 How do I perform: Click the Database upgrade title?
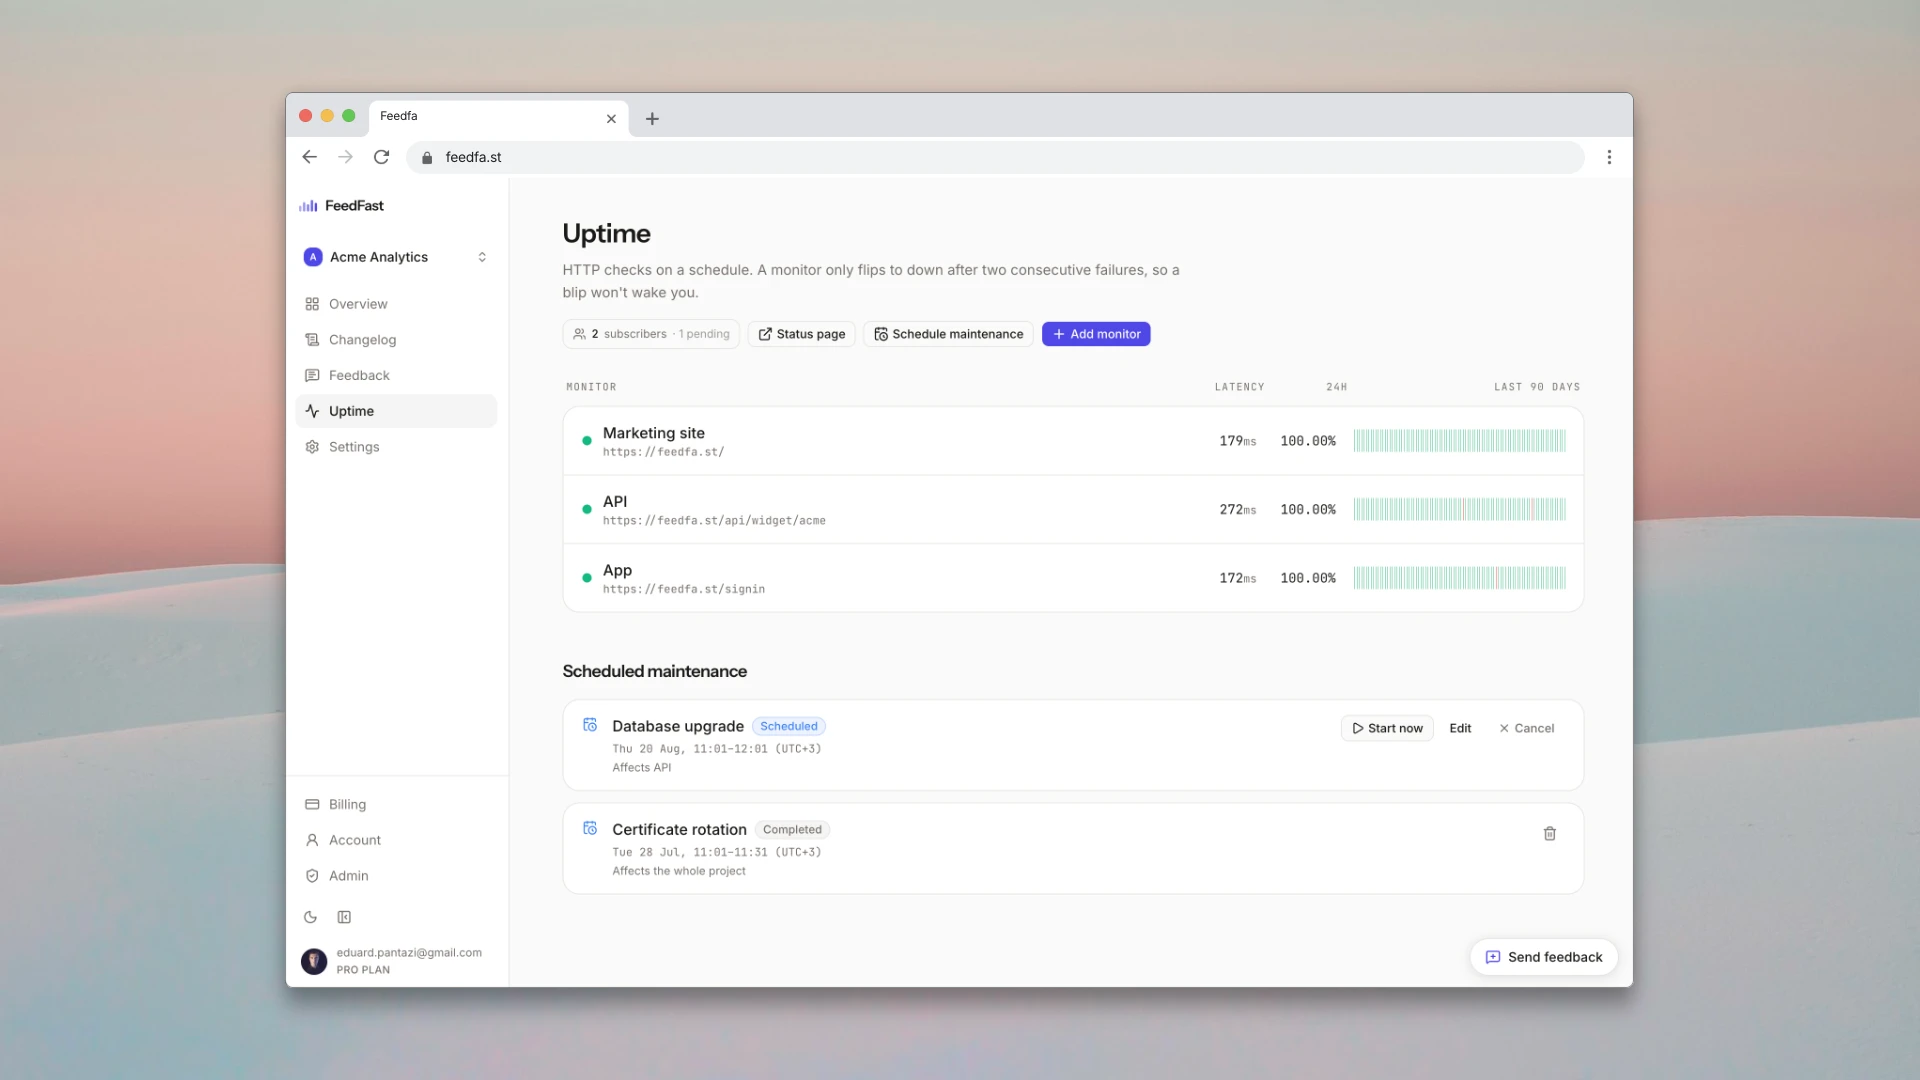pos(678,727)
